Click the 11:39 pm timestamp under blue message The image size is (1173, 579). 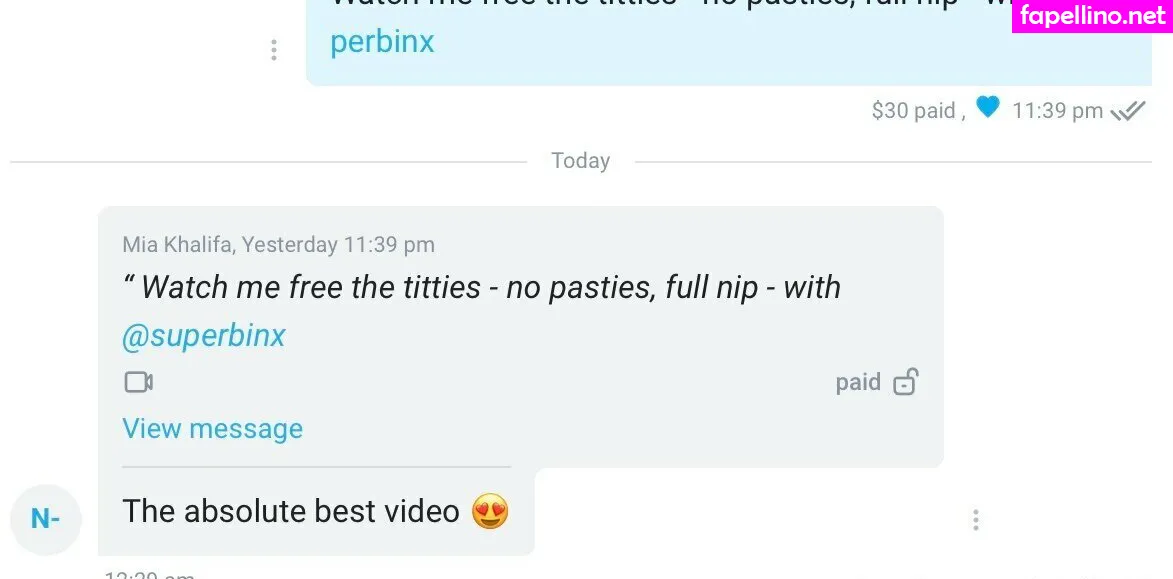coord(1057,111)
